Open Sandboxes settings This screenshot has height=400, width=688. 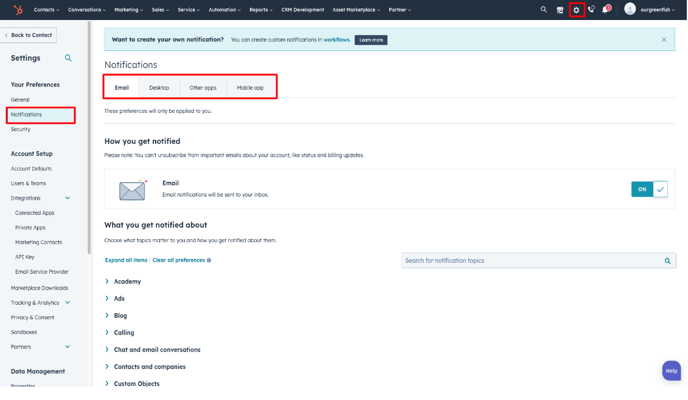pos(24,332)
